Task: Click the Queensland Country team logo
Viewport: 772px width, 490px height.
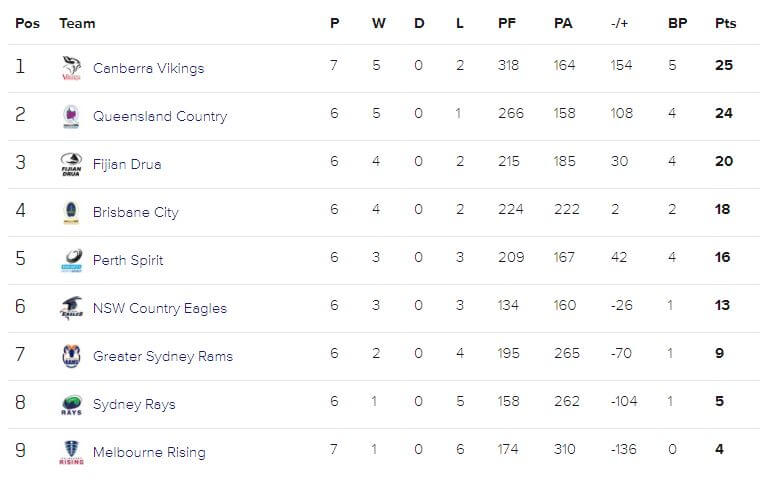Action: tap(71, 116)
